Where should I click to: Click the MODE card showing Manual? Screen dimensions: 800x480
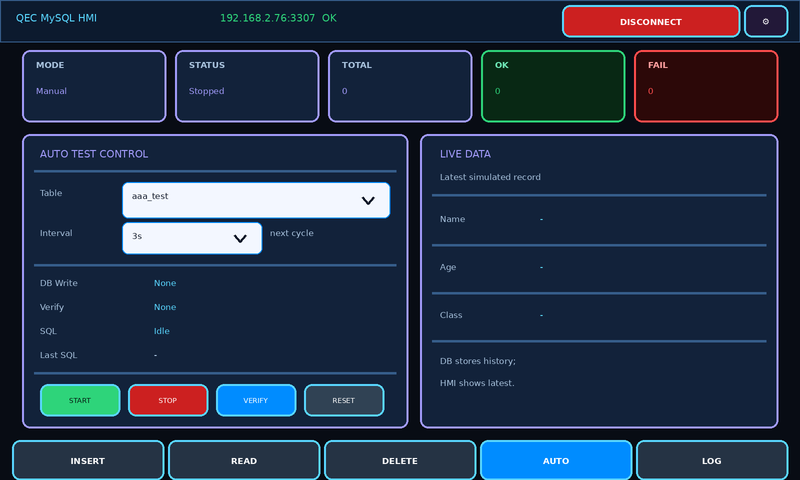click(x=94, y=86)
